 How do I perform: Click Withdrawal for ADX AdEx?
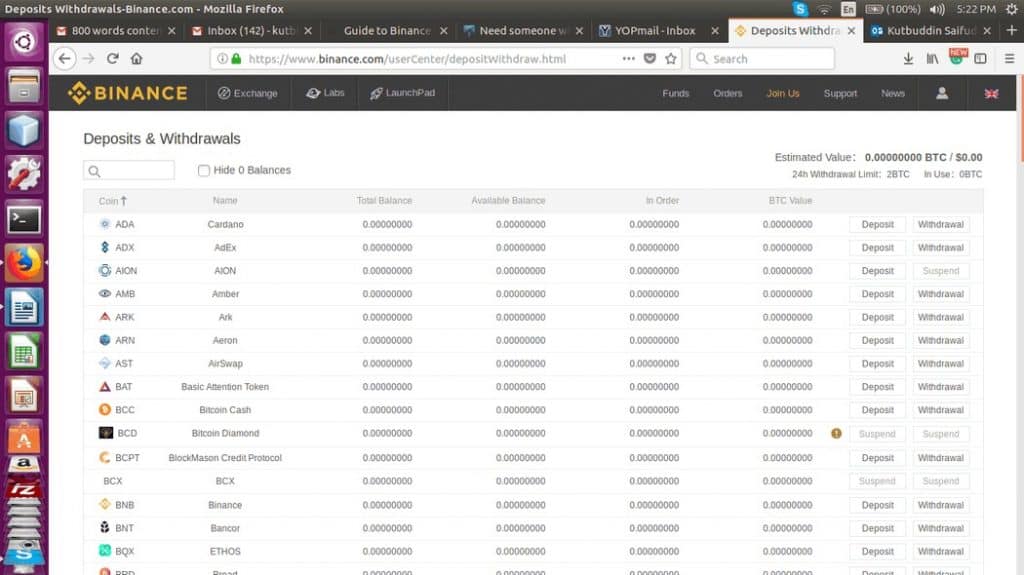point(940,248)
